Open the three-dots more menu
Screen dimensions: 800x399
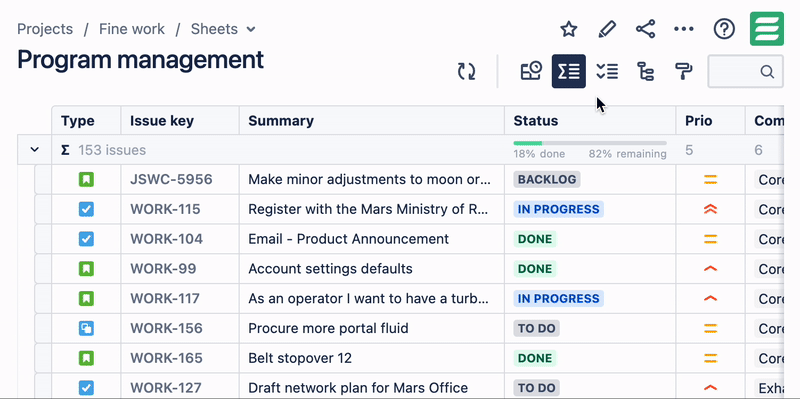point(684,29)
